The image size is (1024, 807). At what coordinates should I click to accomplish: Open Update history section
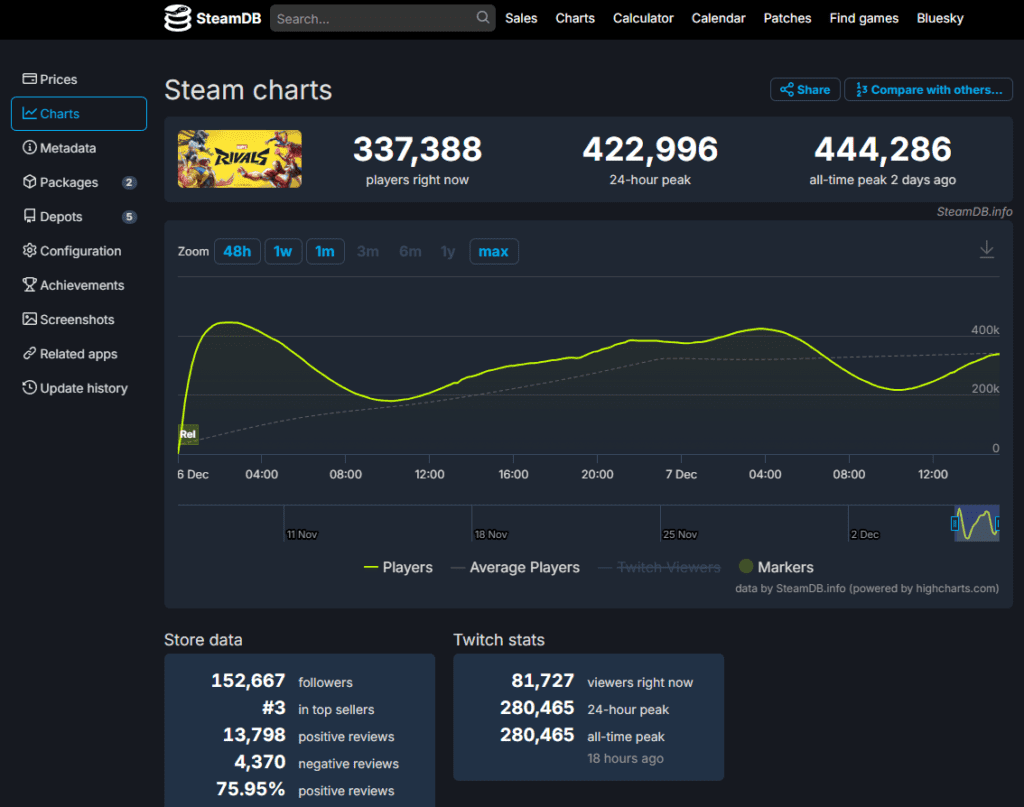[x=79, y=388]
